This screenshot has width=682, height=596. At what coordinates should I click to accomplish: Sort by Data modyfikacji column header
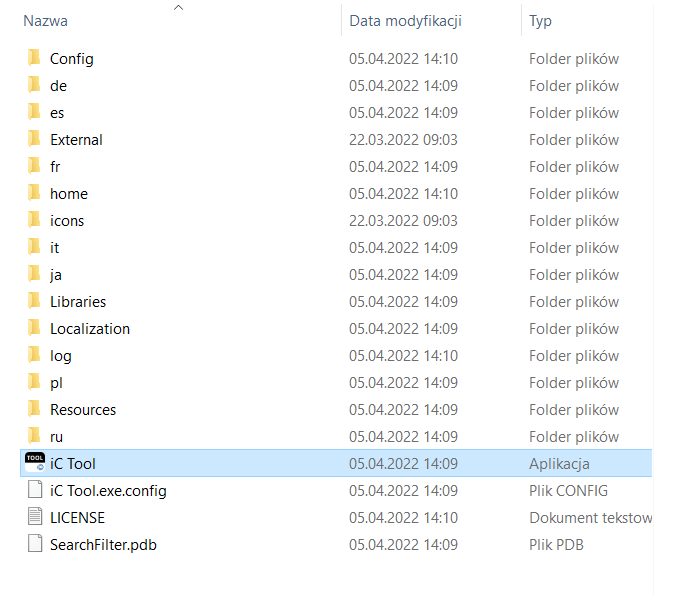click(405, 21)
